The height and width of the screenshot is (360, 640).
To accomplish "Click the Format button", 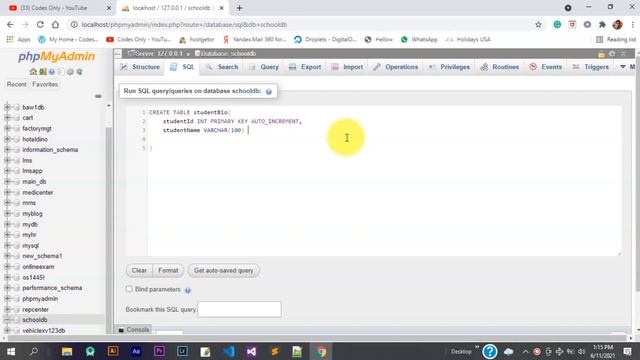I will (x=168, y=271).
